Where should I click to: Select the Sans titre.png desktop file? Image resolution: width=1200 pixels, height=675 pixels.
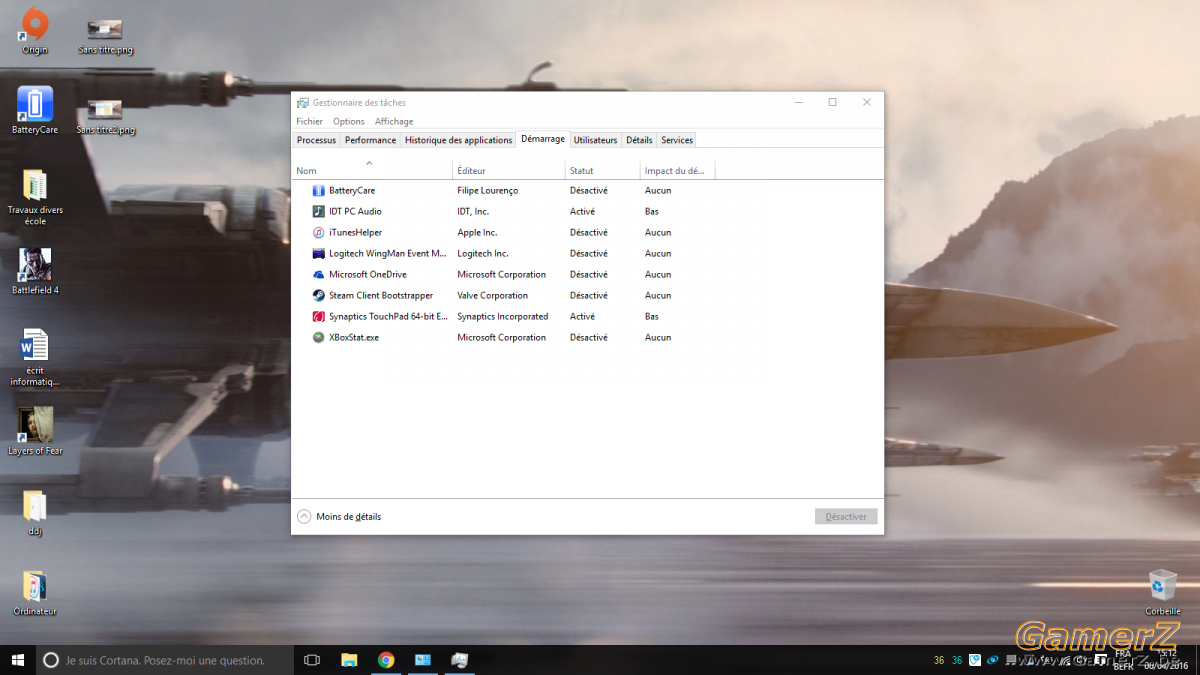(x=105, y=36)
